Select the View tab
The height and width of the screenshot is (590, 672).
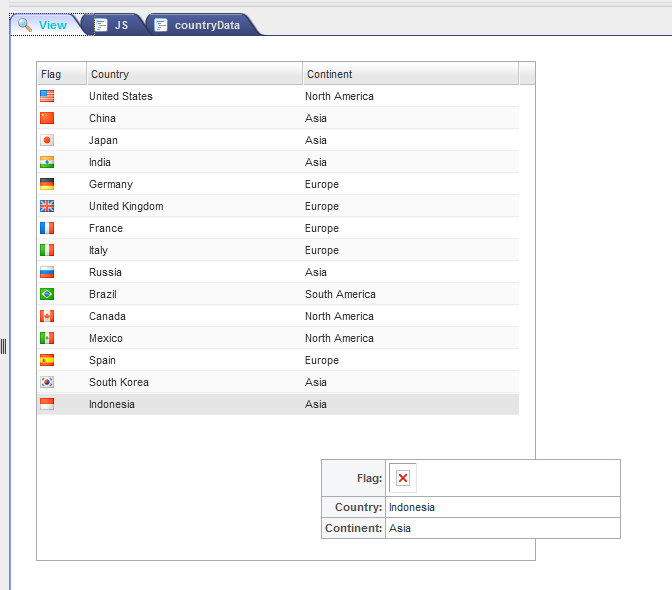pyautogui.click(x=44, y=25)
